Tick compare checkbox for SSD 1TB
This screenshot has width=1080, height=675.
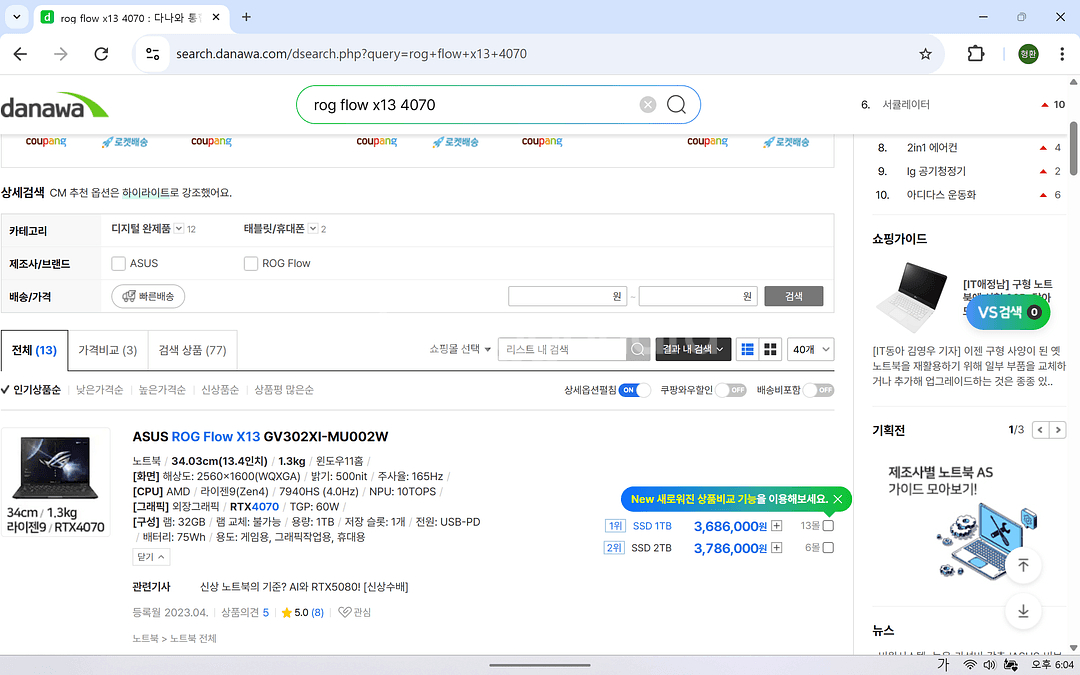coord(828,526)
